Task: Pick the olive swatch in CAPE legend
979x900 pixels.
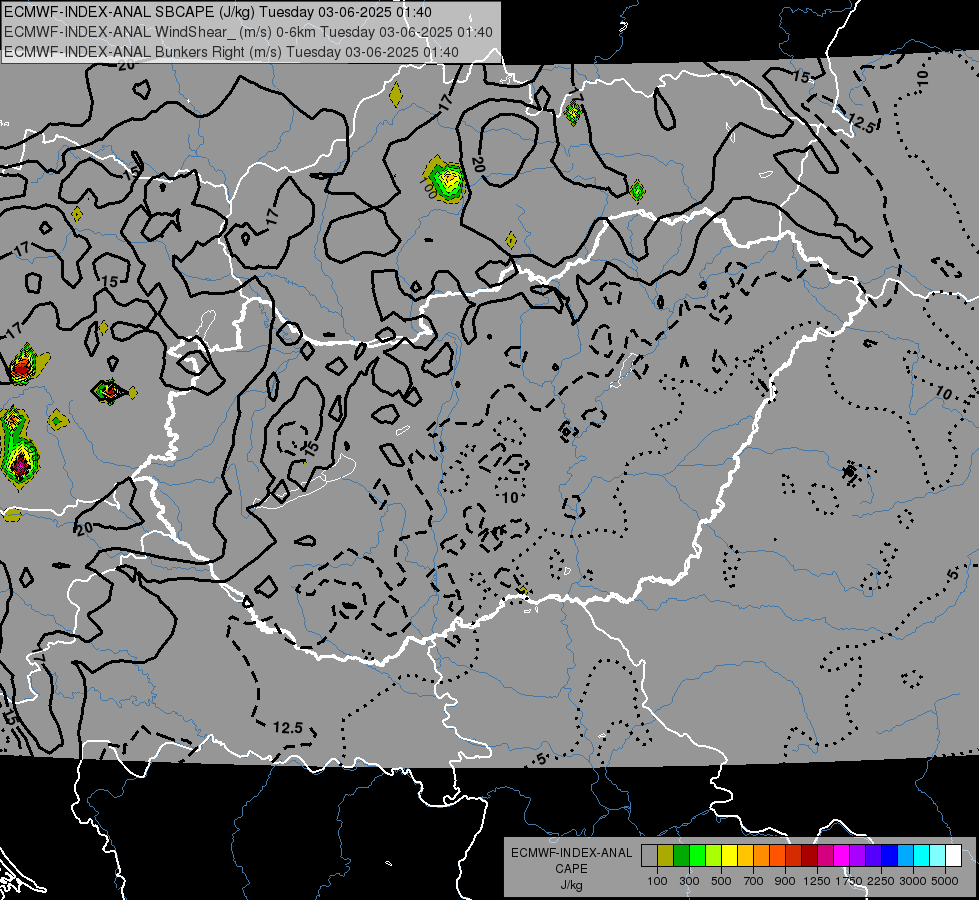Action: coord(665,856)
